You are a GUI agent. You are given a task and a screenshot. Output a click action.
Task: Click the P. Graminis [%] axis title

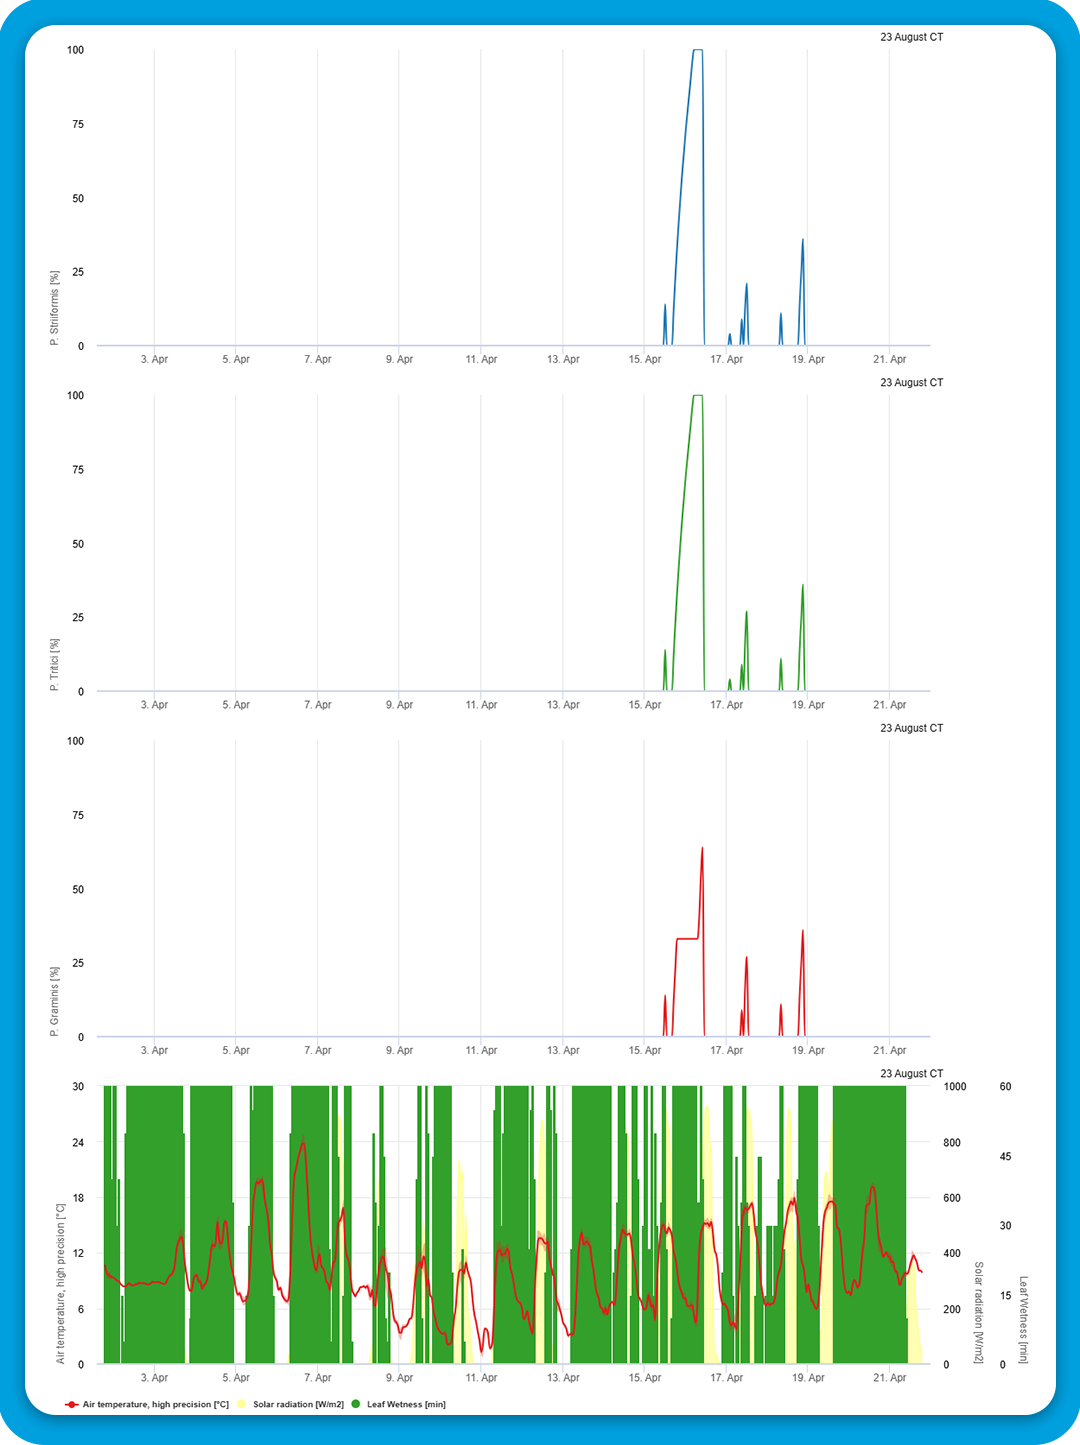point(55,1001)
